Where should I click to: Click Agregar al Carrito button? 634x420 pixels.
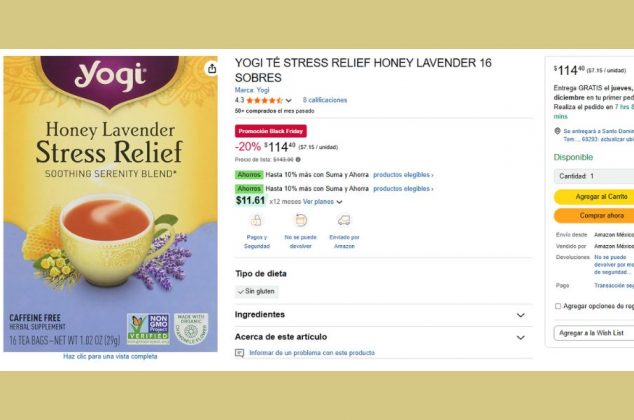[x=594, y=197]
